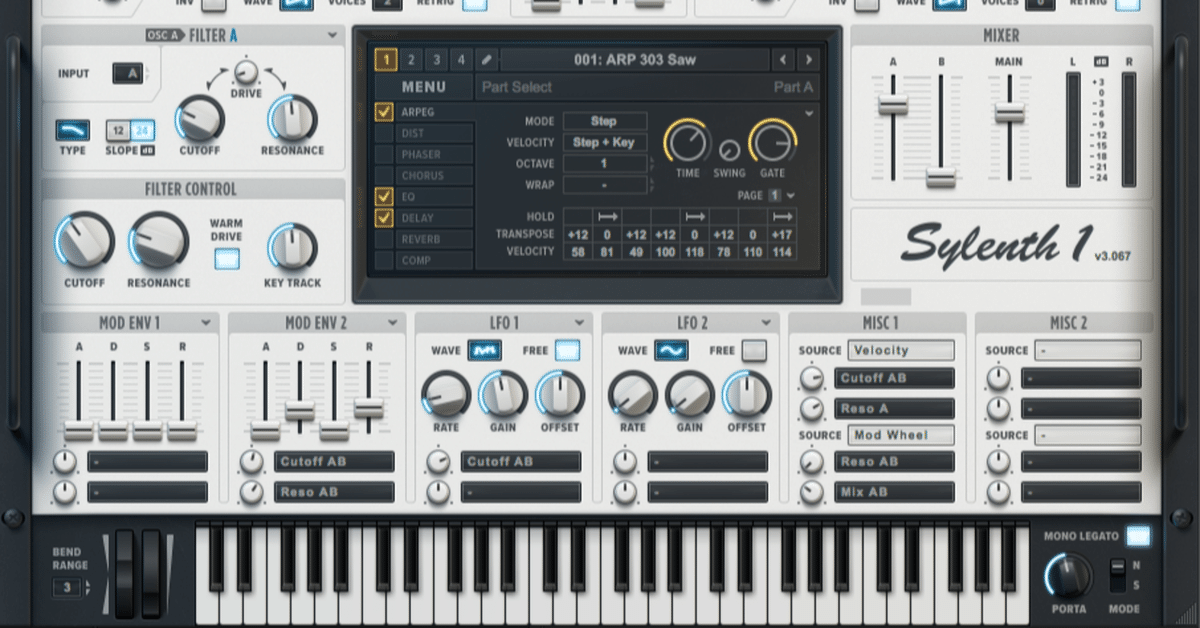
Task: Click the Bend Range value 3
Action: (x=67, y=588)
